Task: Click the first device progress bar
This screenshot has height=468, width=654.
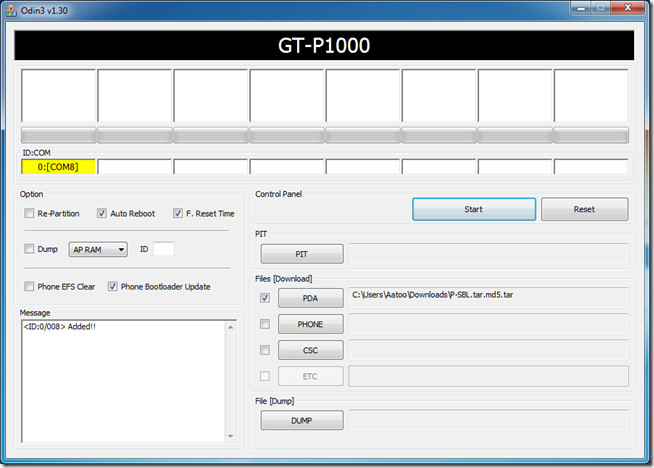Action: (x=58, y=136)
